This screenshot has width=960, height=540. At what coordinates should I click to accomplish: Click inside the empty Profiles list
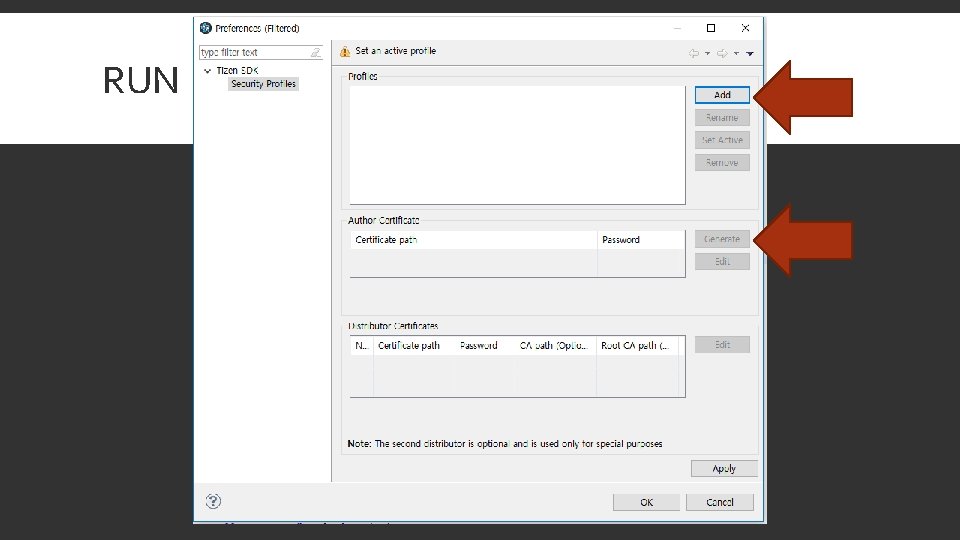coord(517,145)
